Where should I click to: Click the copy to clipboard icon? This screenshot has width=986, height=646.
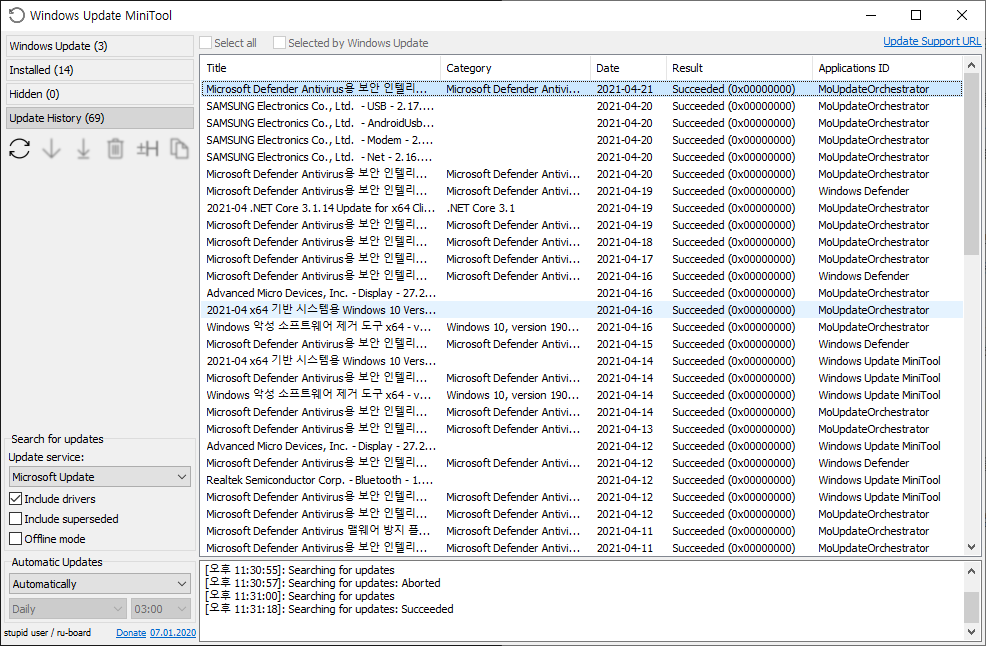tap(179, 148)
